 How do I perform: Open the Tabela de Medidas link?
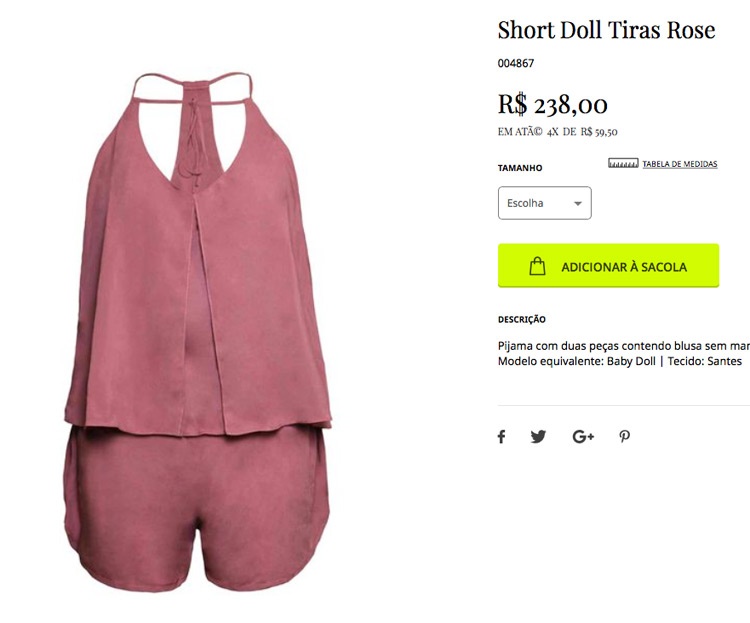[x=679, y=164]
